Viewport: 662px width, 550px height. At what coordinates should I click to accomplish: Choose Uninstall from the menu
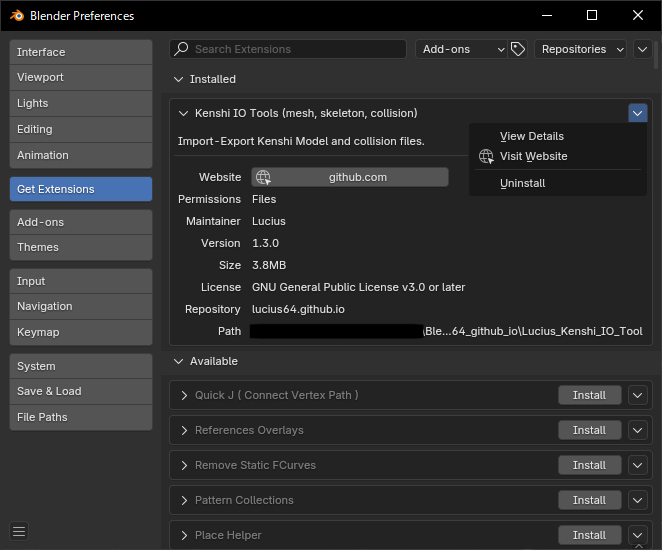(x=558, y=183)
